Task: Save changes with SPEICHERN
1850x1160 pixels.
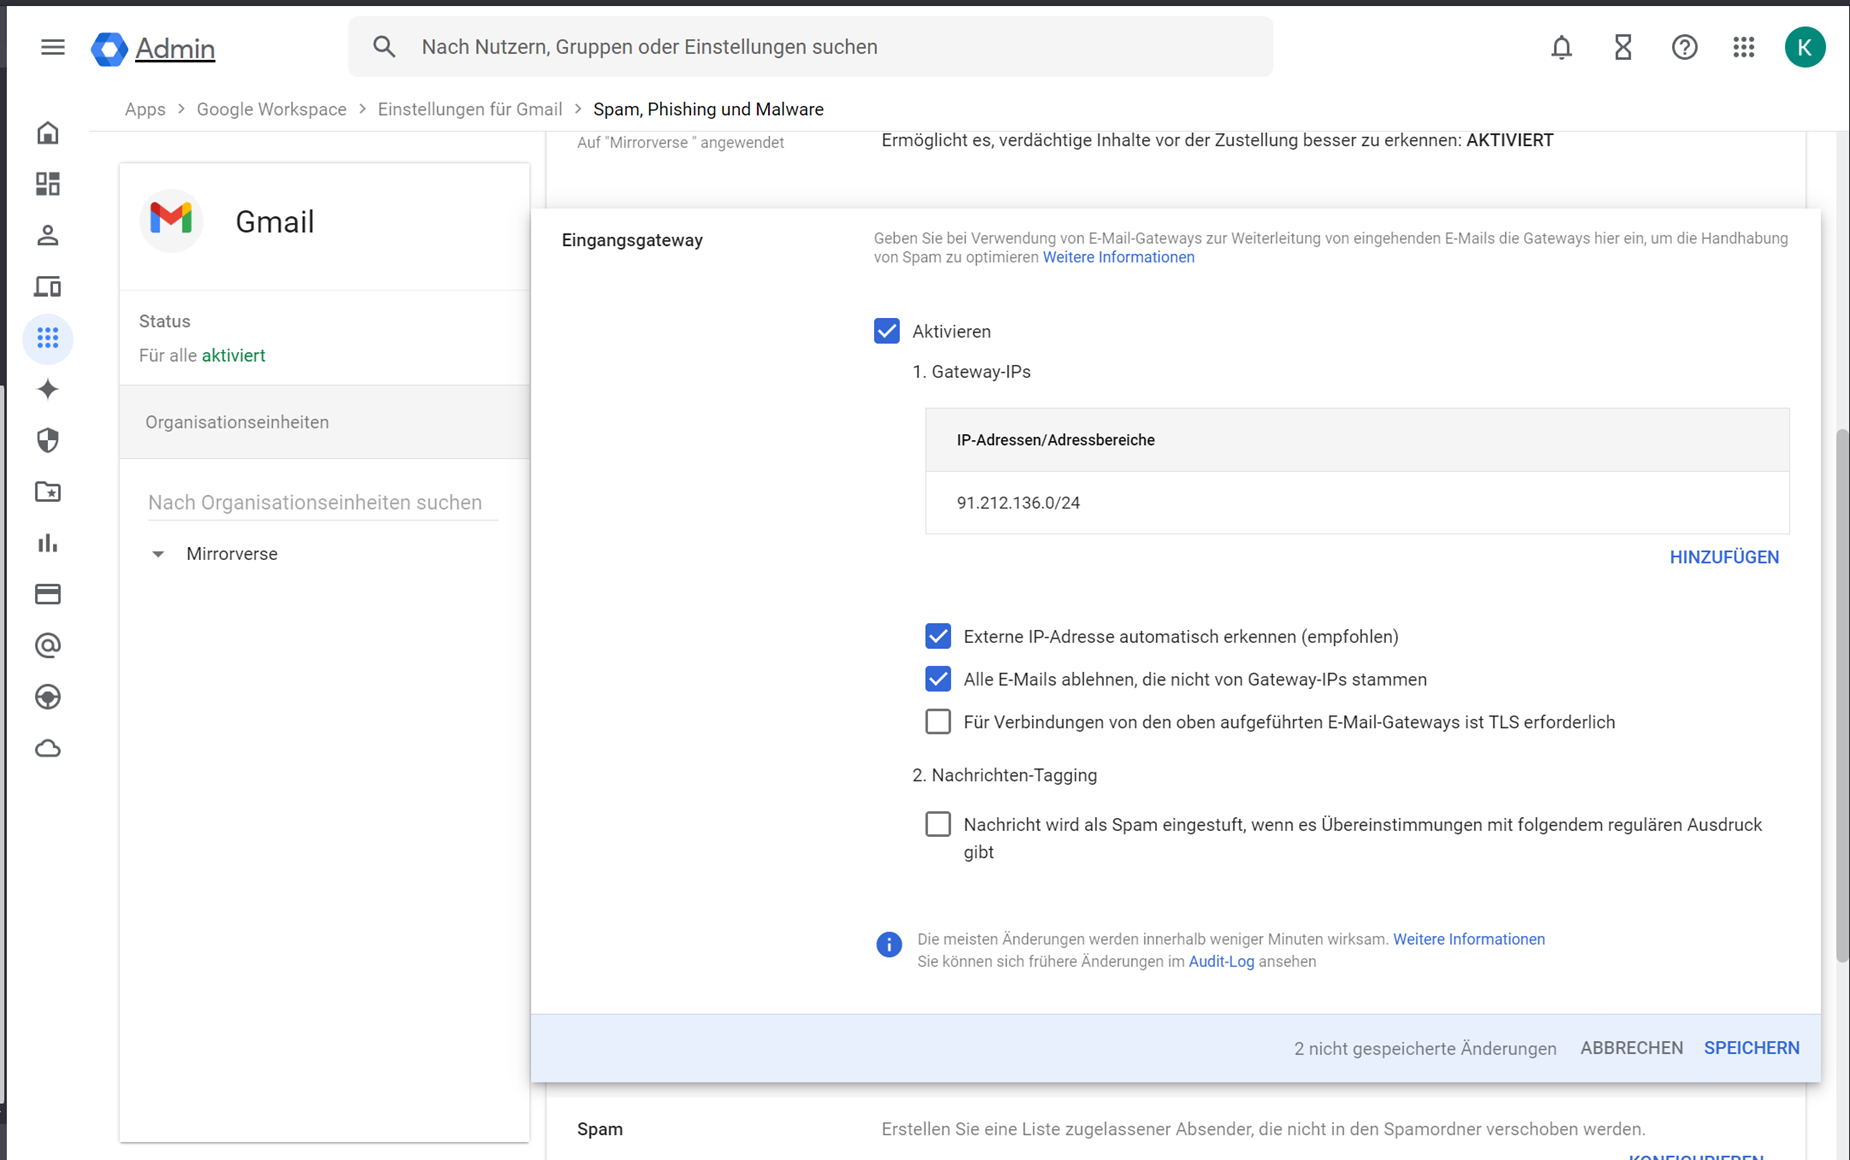Action: click(x=1751, y=1048)
